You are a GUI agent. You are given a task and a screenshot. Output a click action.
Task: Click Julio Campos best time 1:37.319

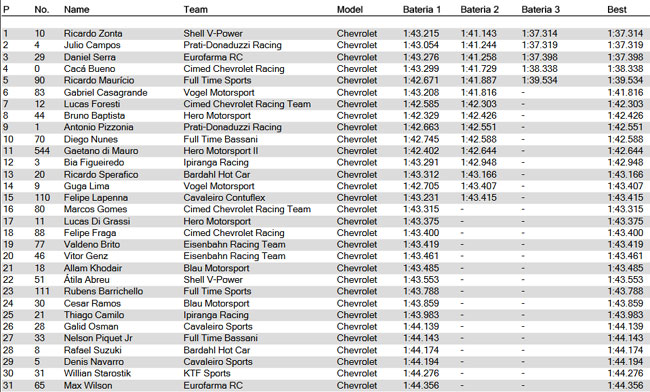[625, 45]
